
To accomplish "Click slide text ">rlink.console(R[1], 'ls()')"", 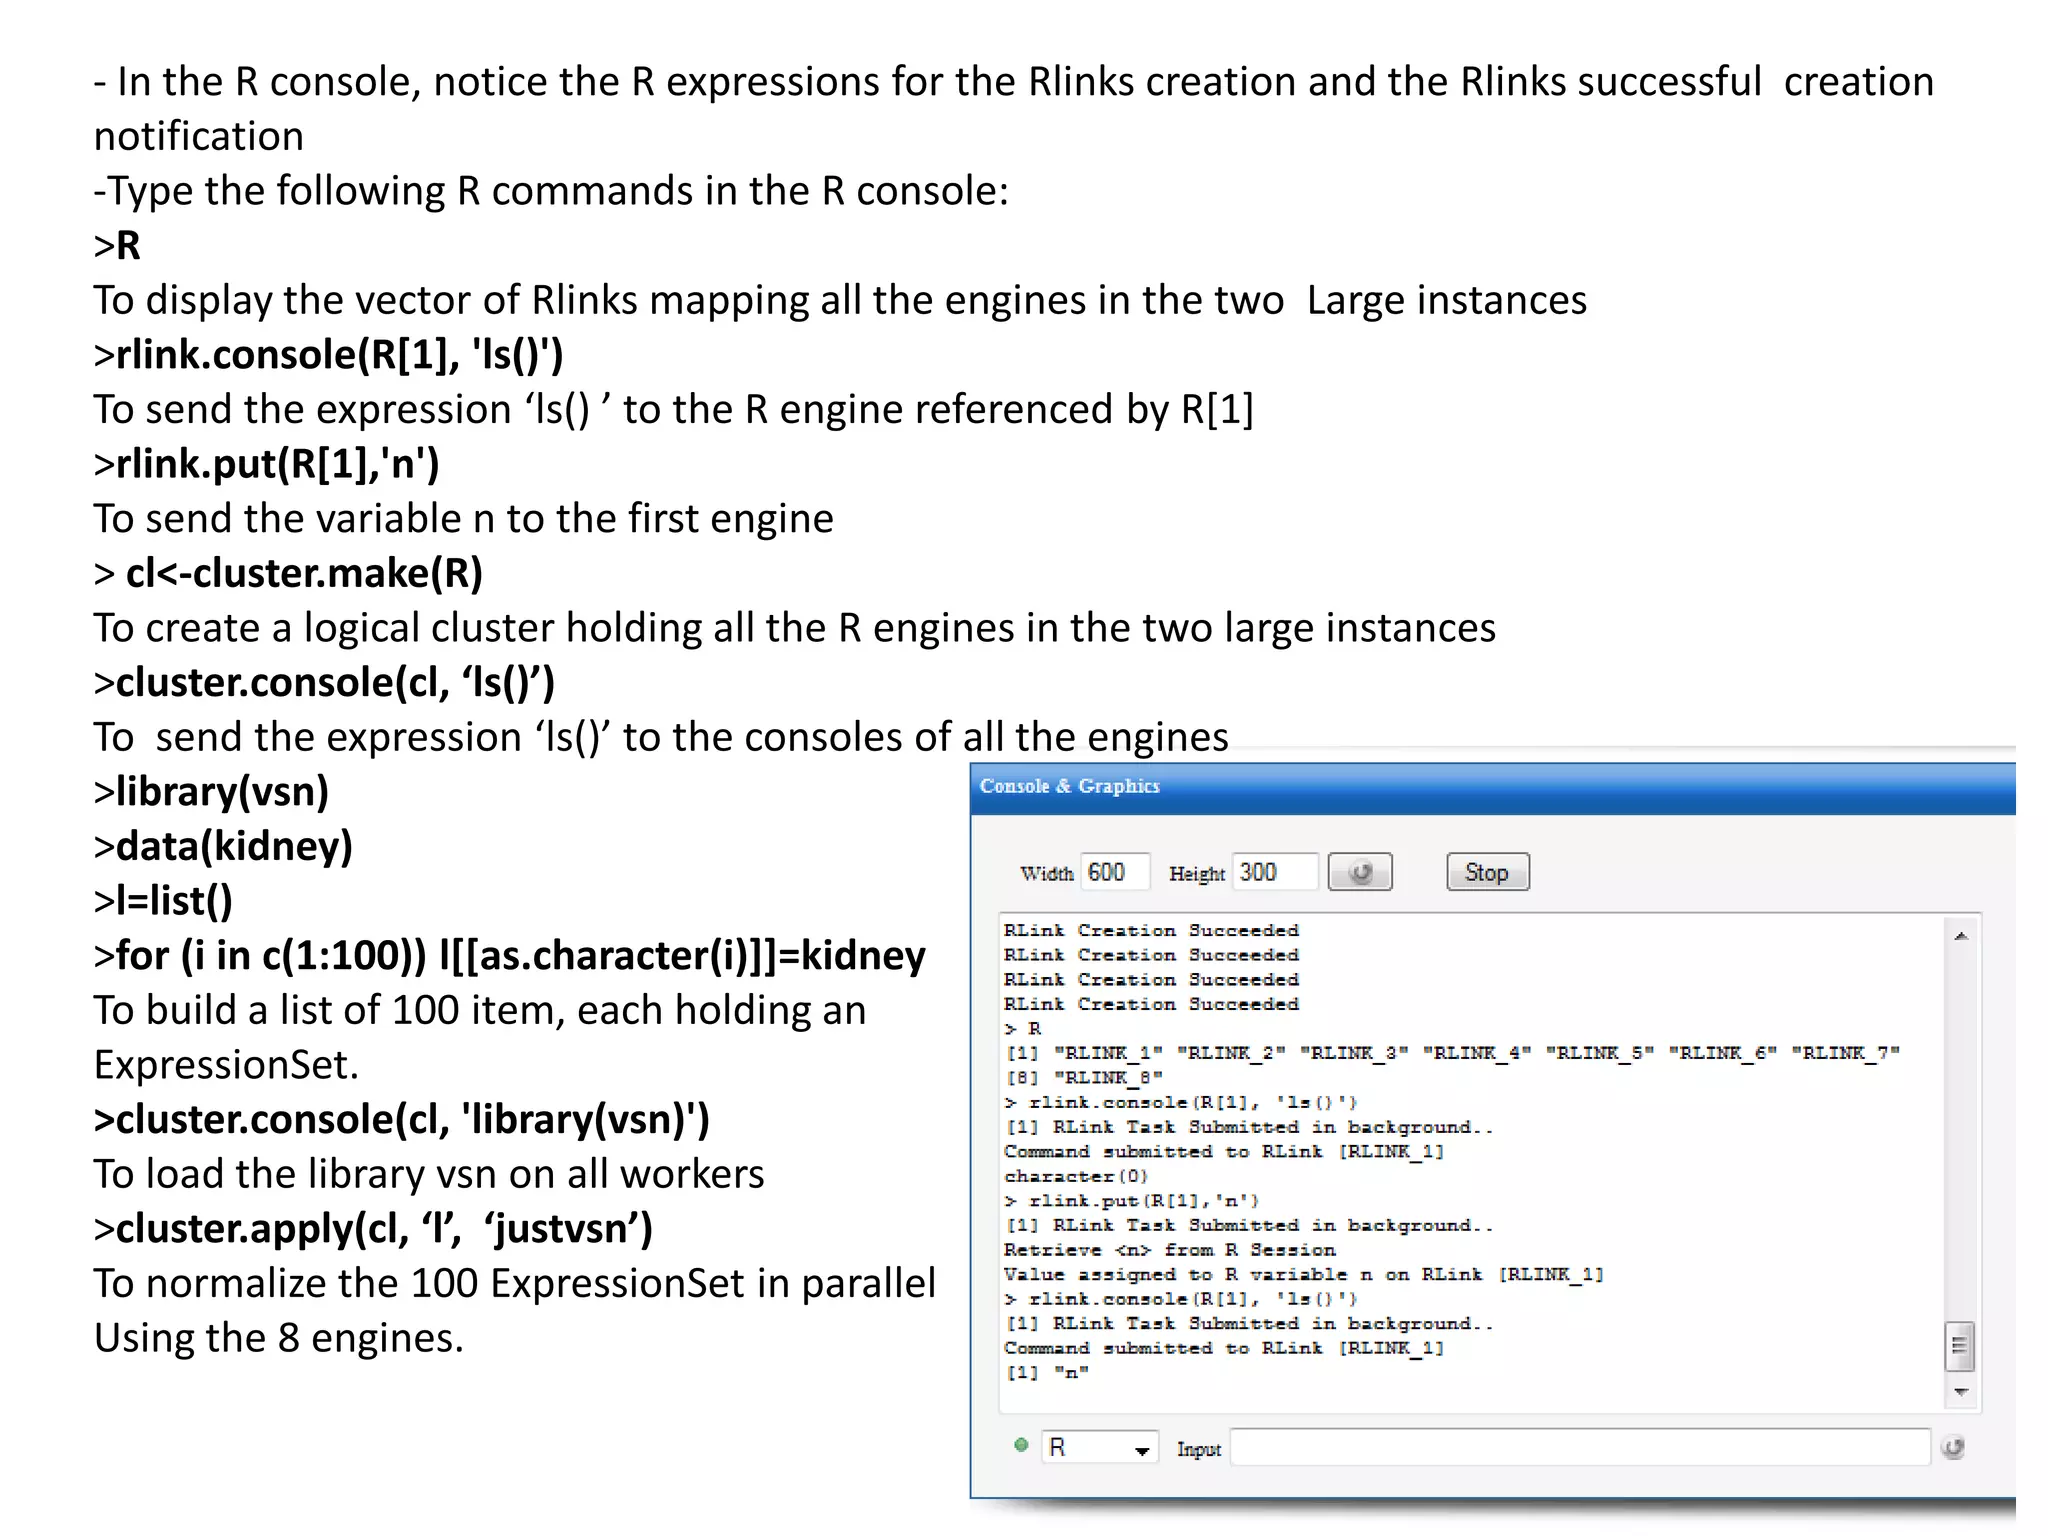I will pyautogui.click(x=328, y=354).
